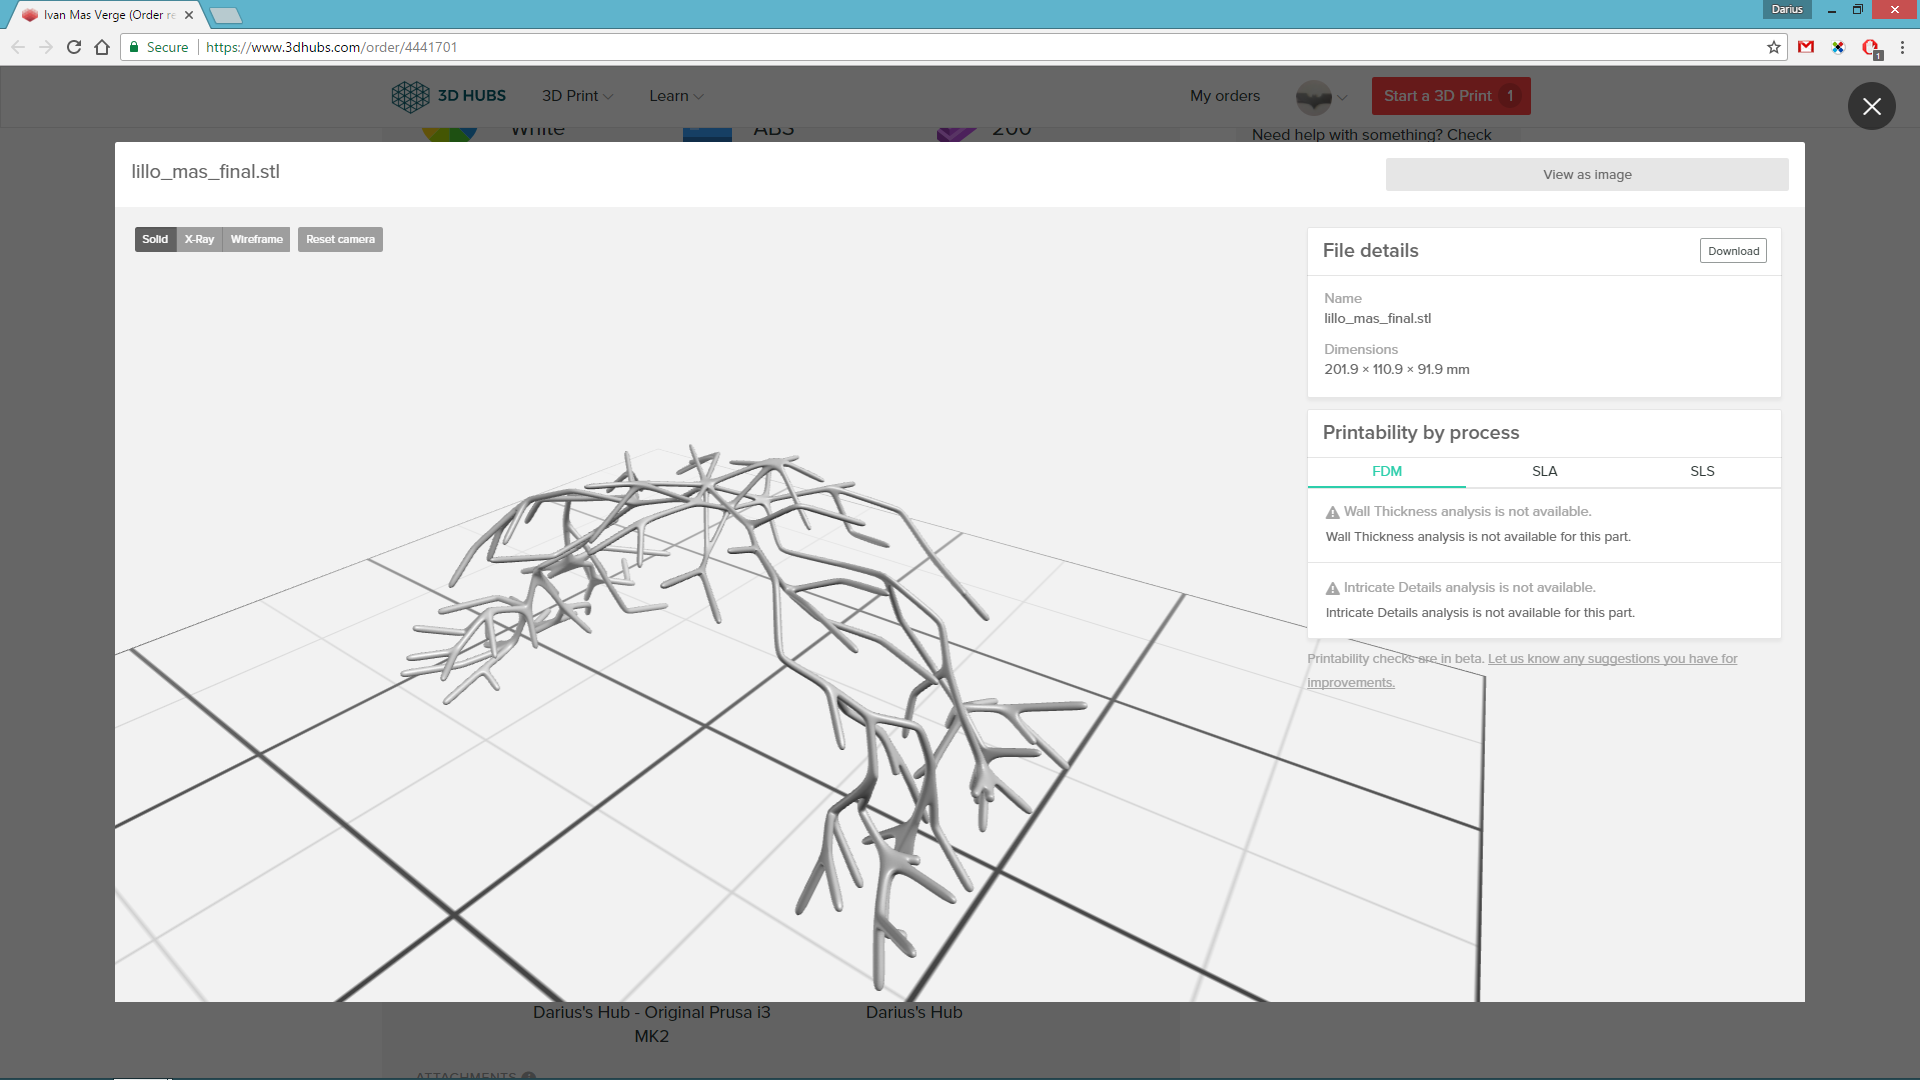Download the lillo_mas_final.stl file

click(1733, 251)
